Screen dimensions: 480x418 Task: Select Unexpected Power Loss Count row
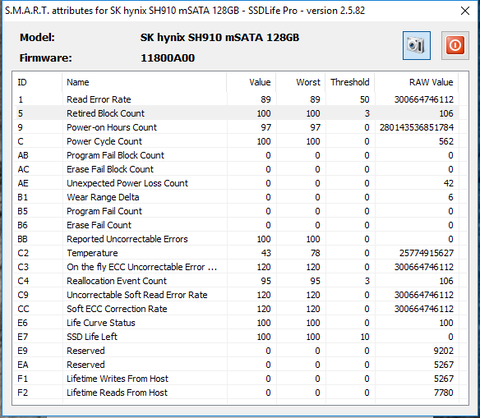[236, 183]
